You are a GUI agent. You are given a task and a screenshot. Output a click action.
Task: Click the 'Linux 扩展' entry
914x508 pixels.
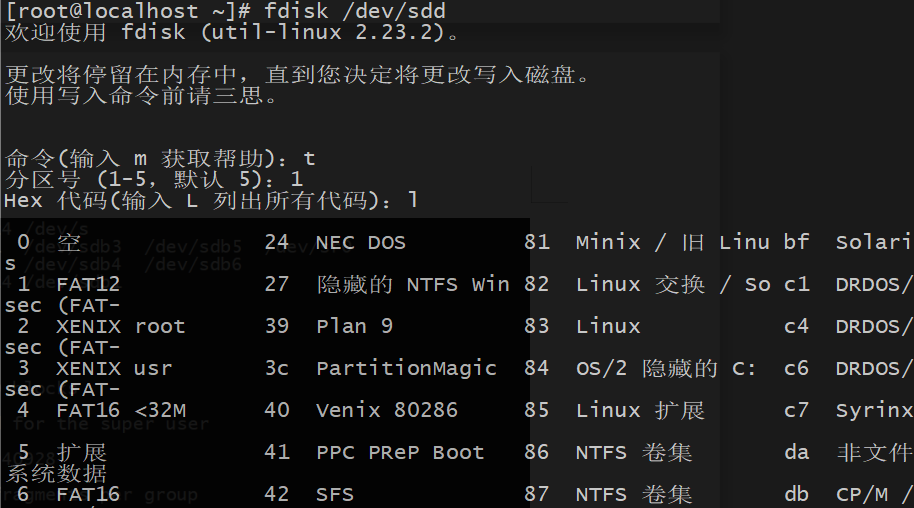click(640, 410)
